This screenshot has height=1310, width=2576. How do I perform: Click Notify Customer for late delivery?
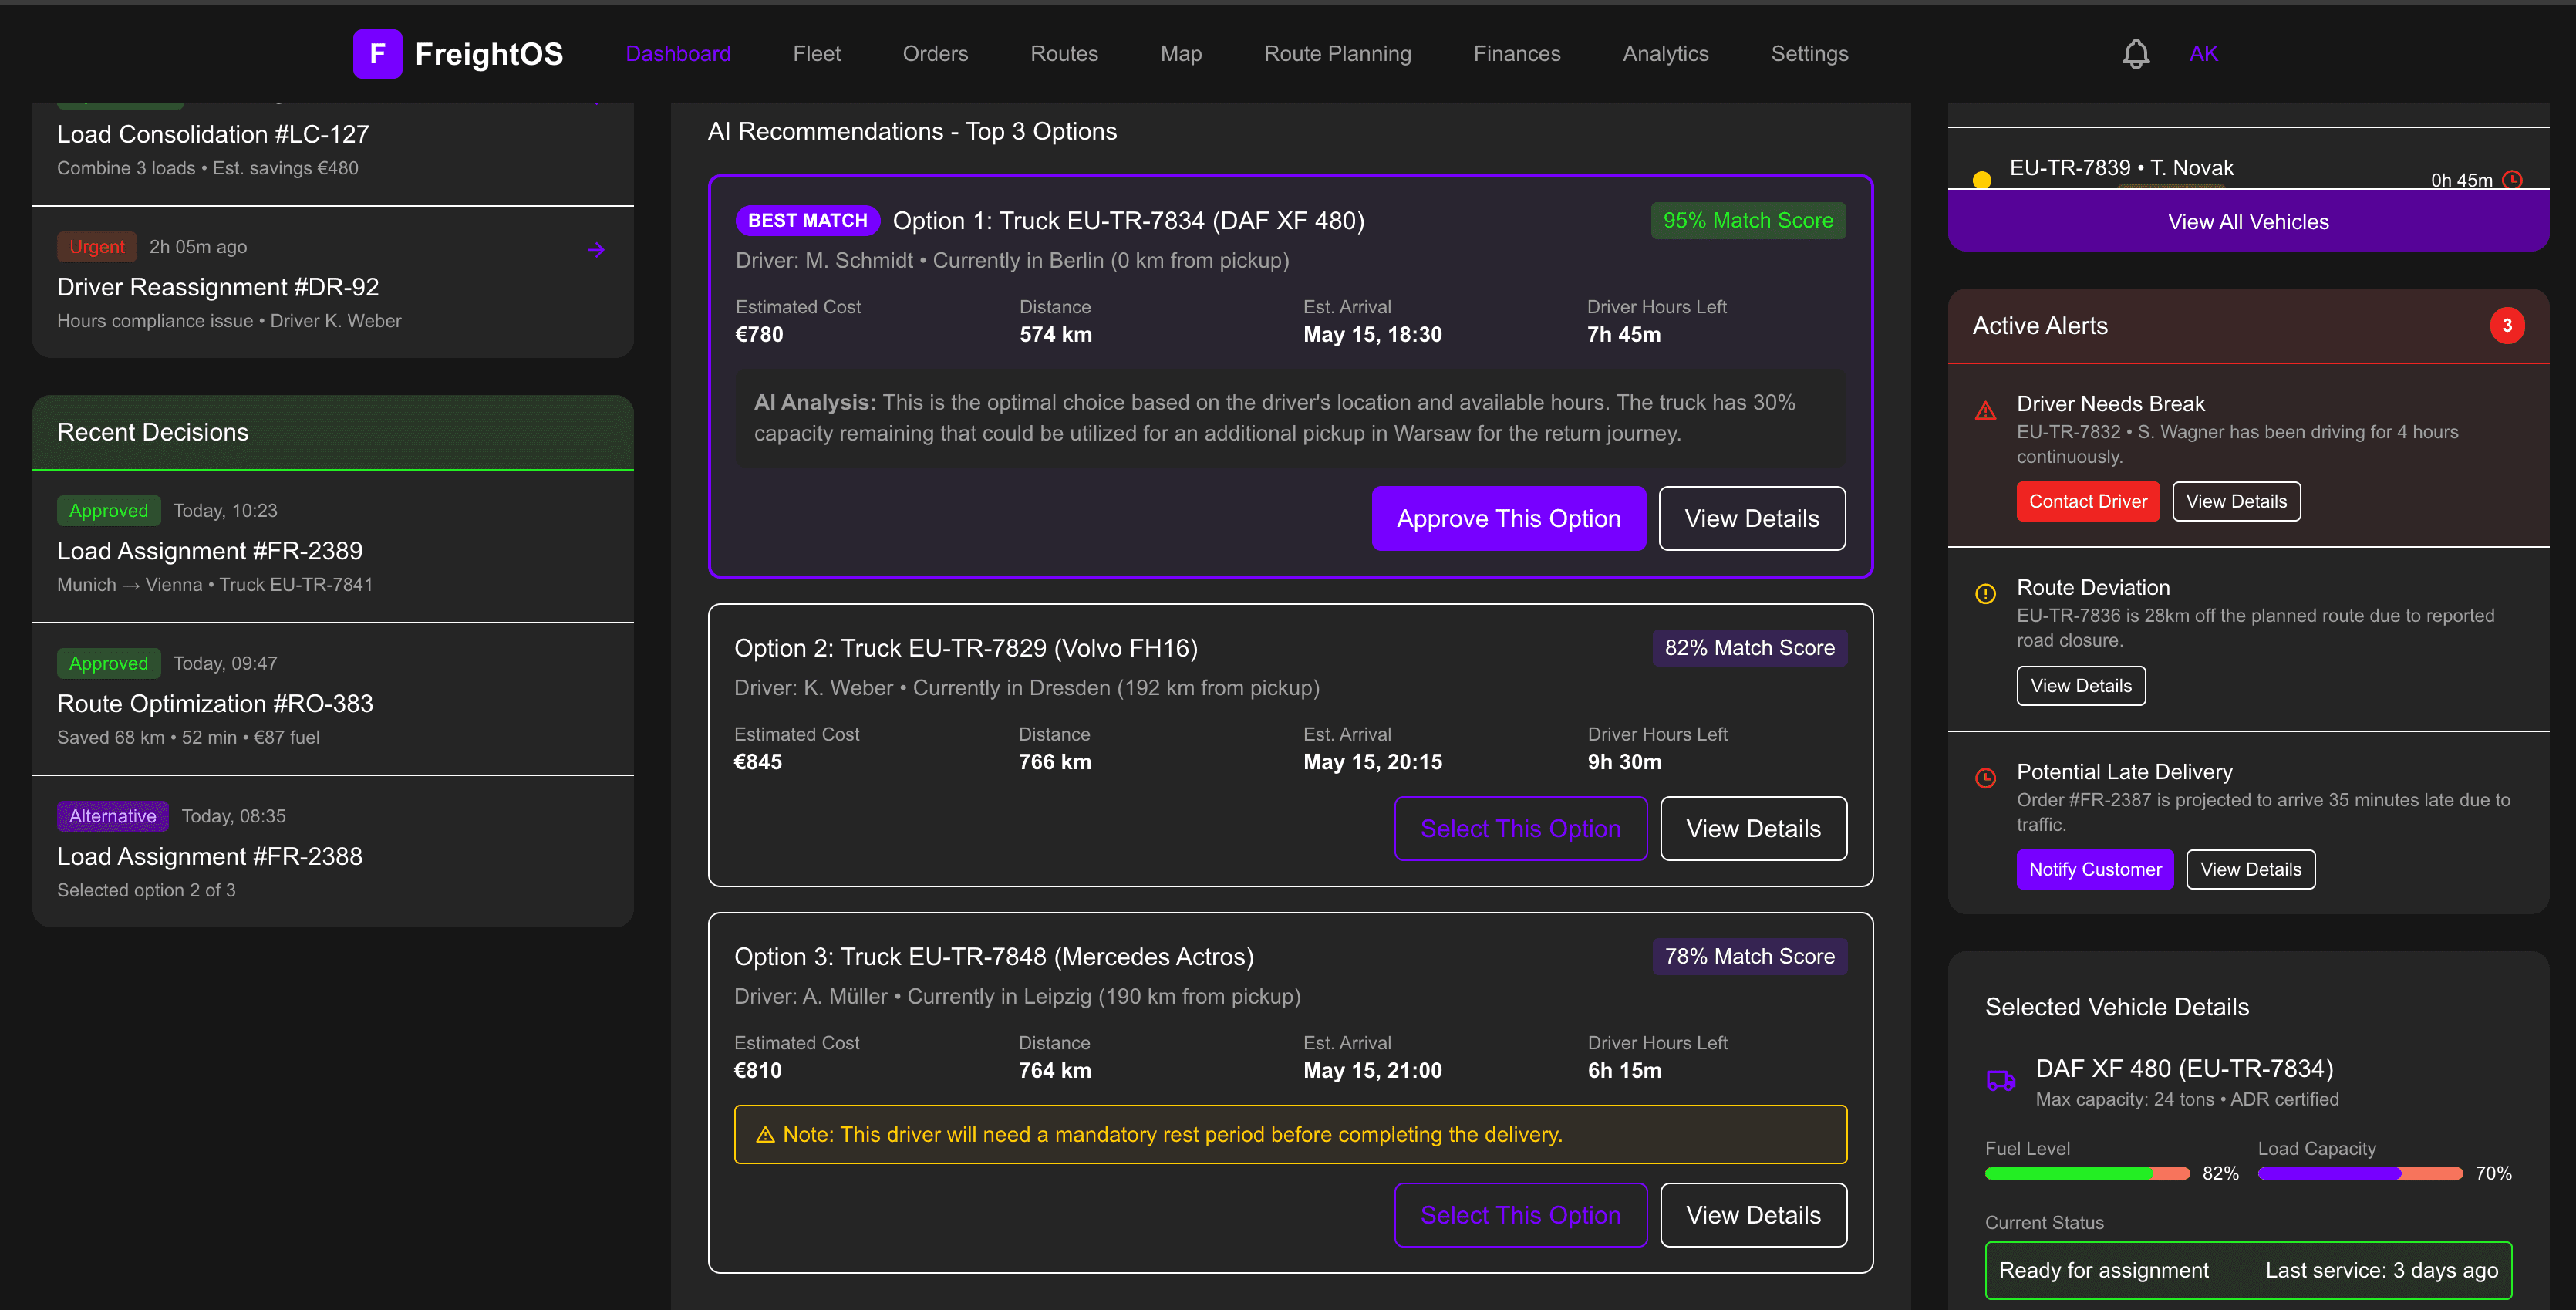pyautogui.click(x=2094, y=869)
